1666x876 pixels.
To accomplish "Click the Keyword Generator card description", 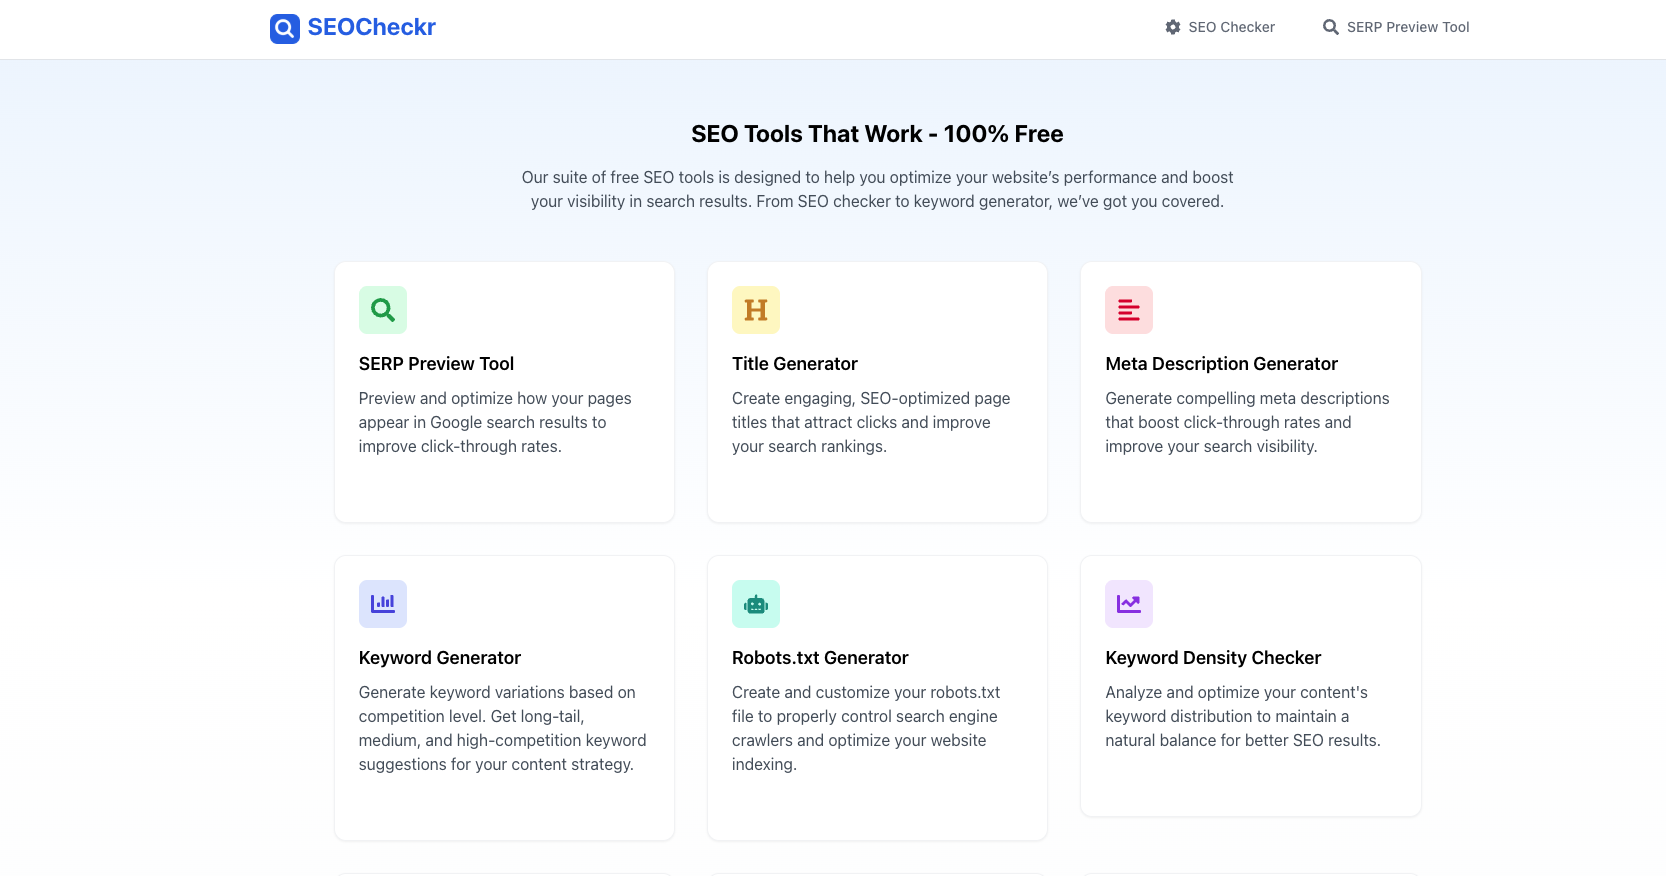I will pos(502,728).
